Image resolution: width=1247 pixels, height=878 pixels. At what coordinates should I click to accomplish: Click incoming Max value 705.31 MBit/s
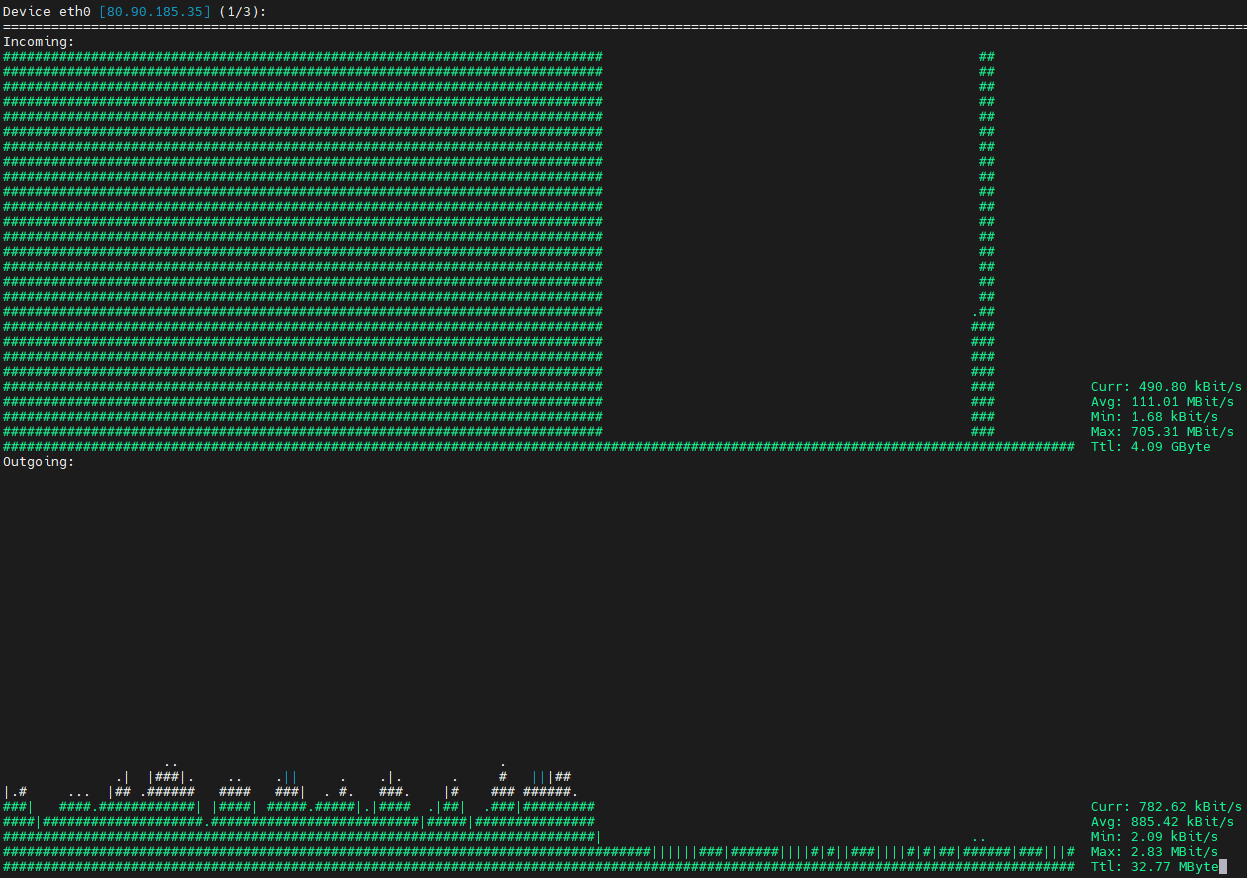(x=1186, y=432)
